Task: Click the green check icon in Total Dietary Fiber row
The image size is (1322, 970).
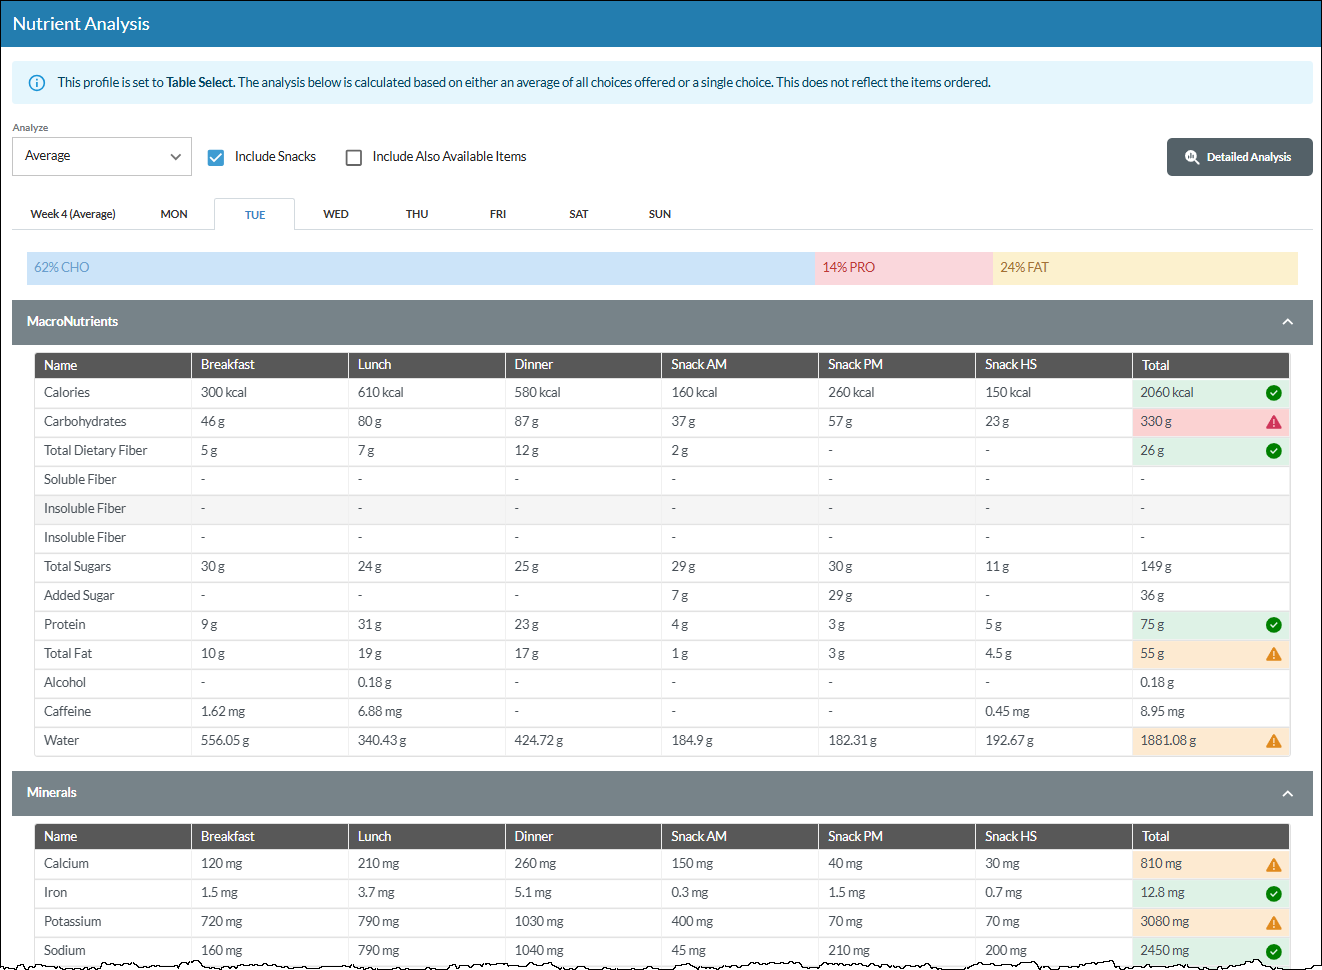Action: click(1273, 451)
